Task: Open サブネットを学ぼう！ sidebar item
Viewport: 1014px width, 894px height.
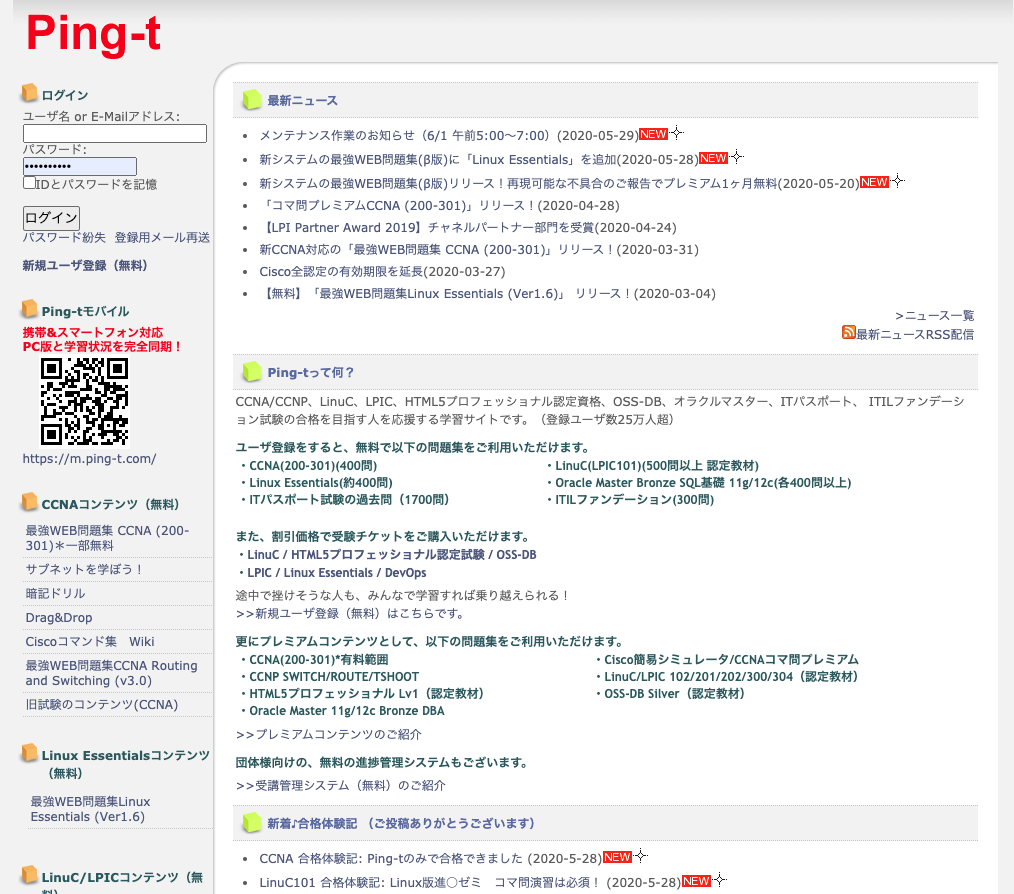Action: [84, 569]
